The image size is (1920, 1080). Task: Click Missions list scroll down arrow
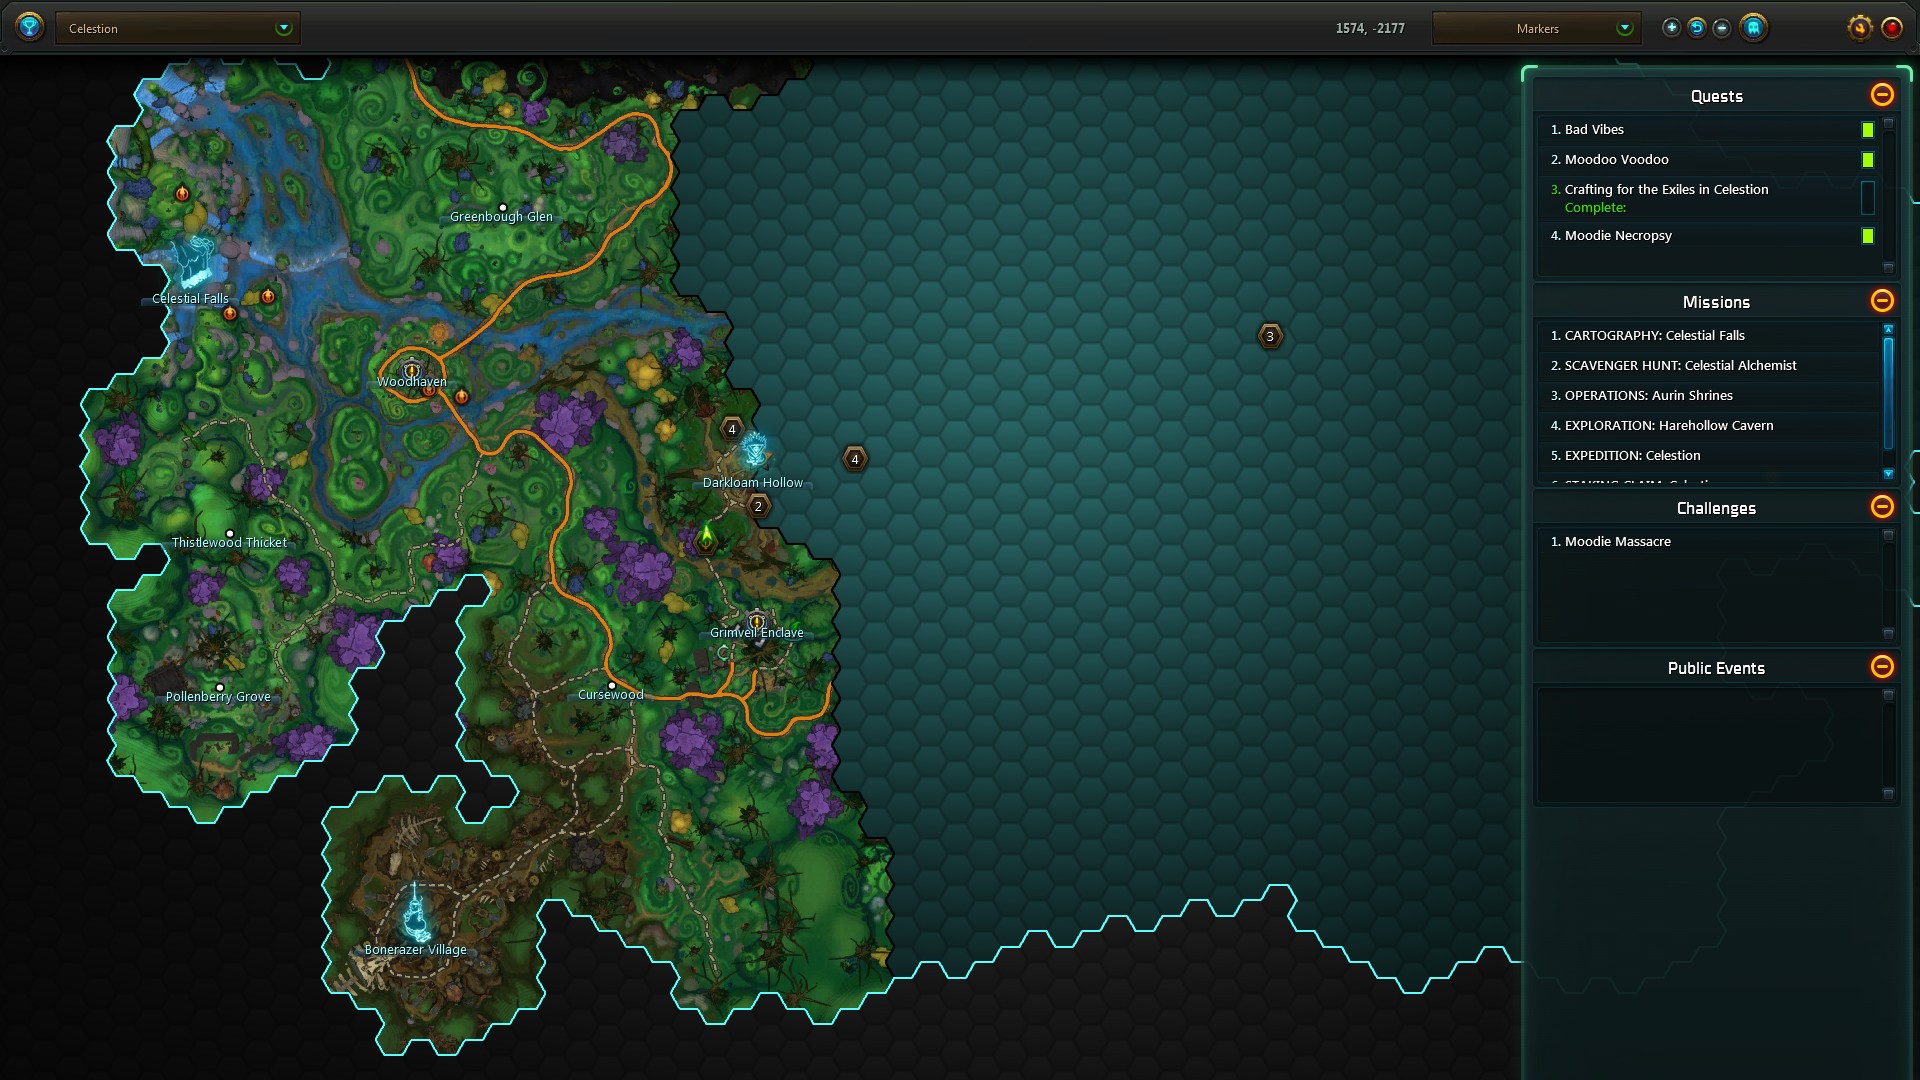click(1888, 474)
